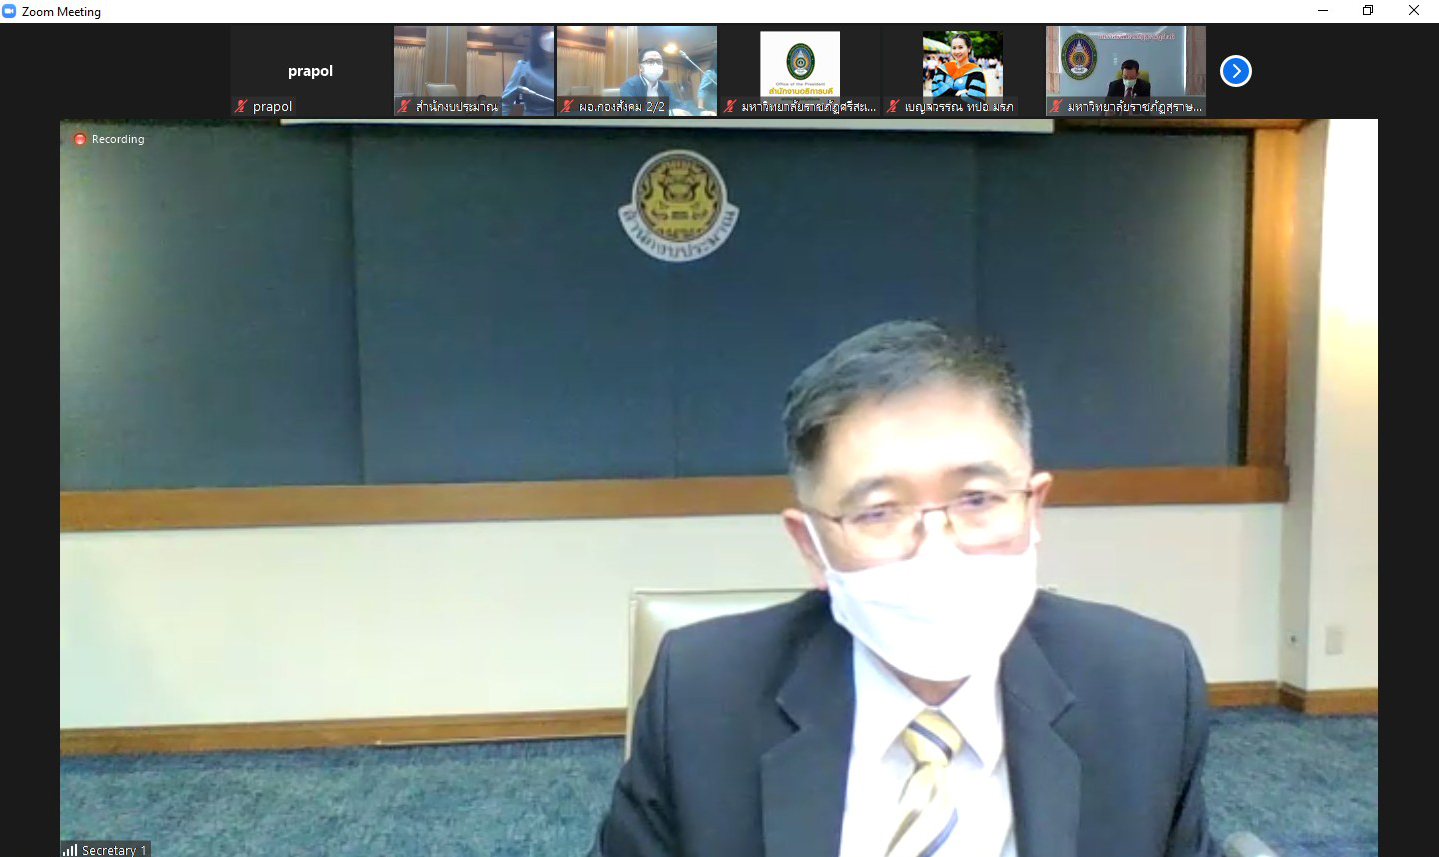This screenshot has width=1439, height=857.
Task: Click the red recording indicator dot
Action: 80,139
